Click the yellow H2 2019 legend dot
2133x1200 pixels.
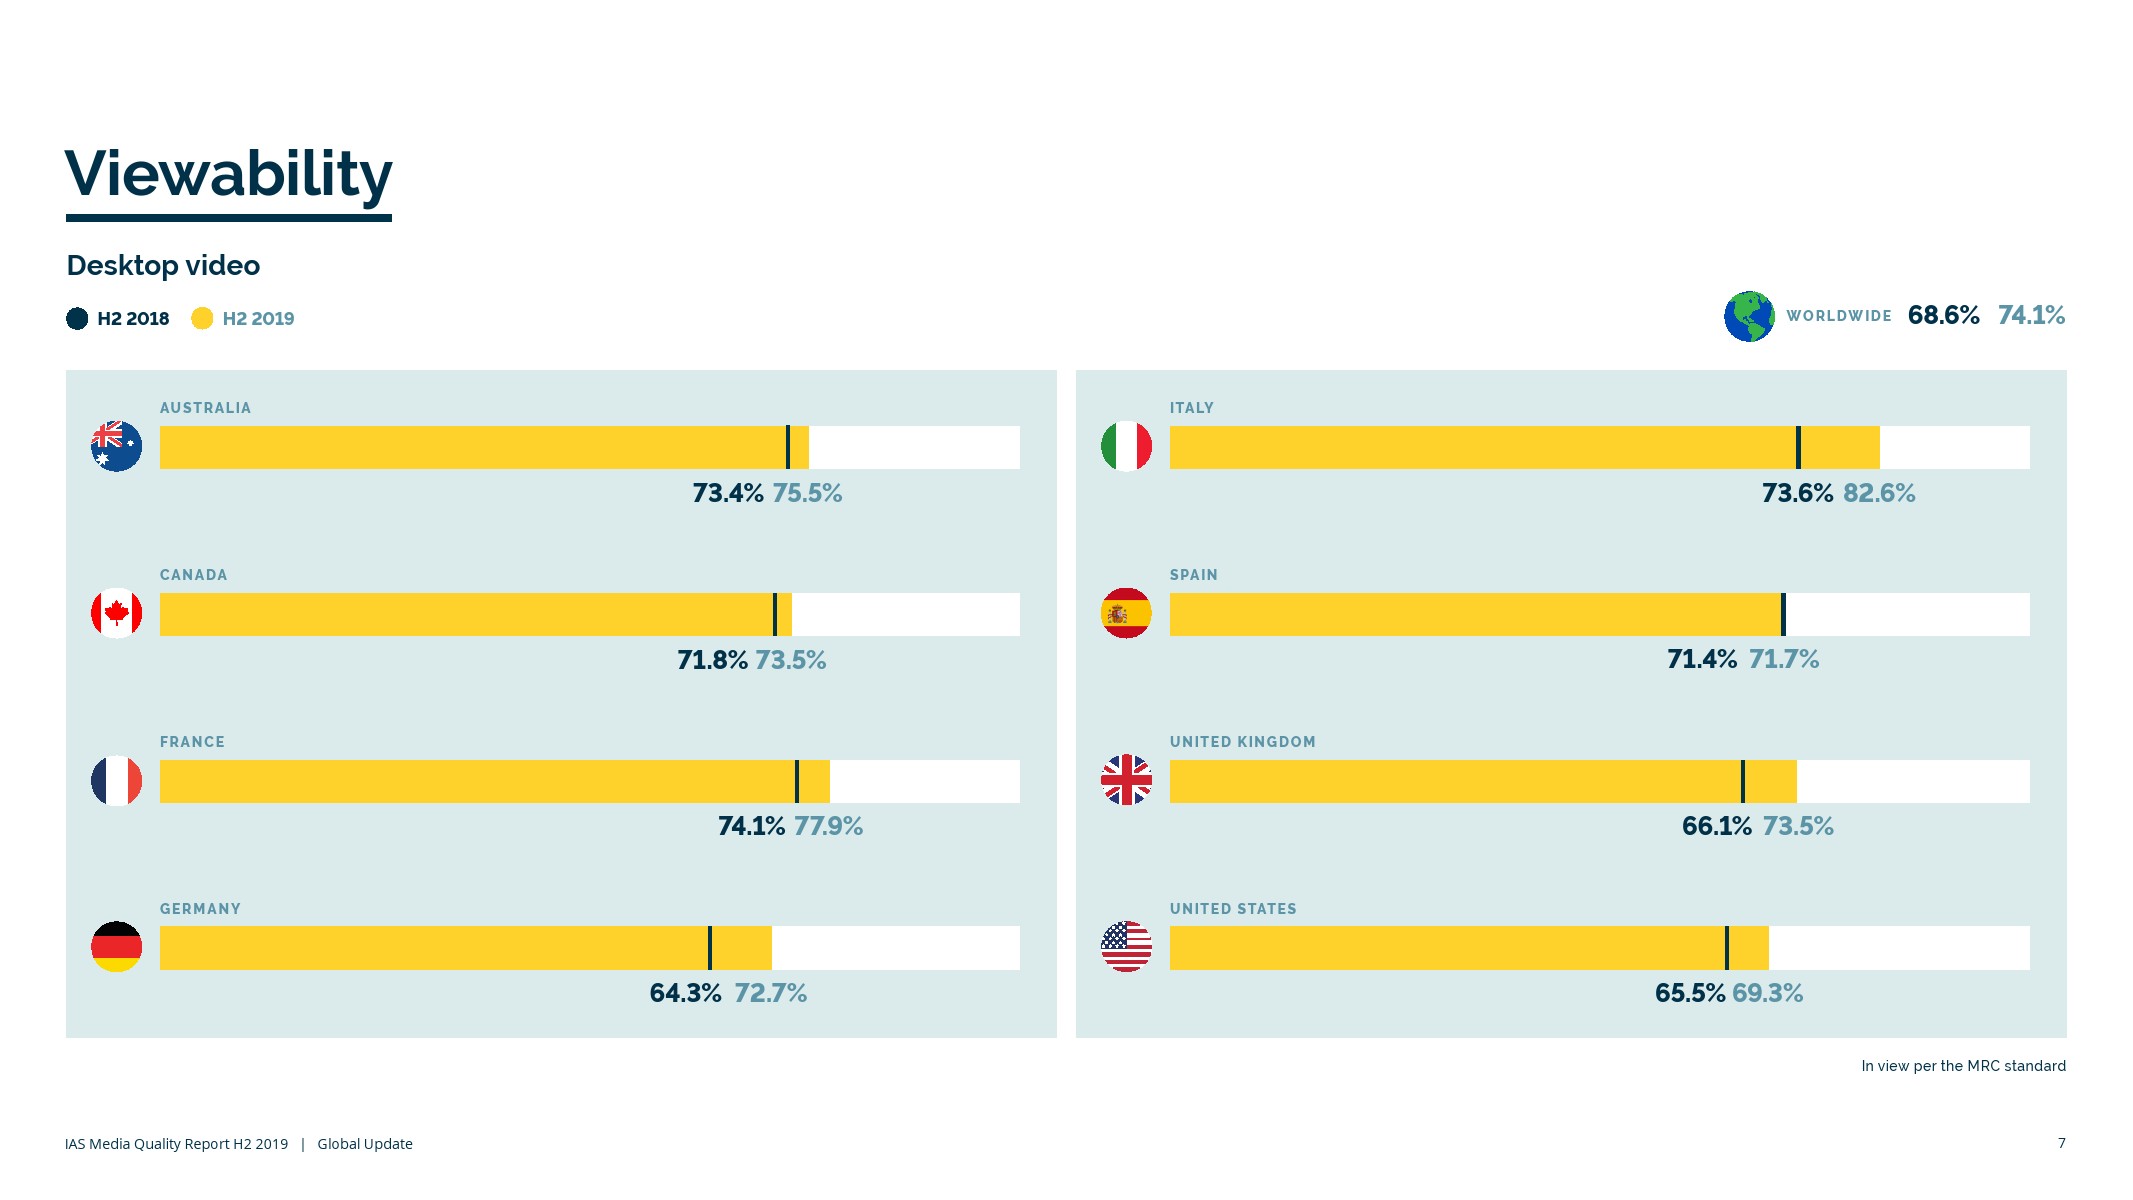tap(202, 318)
